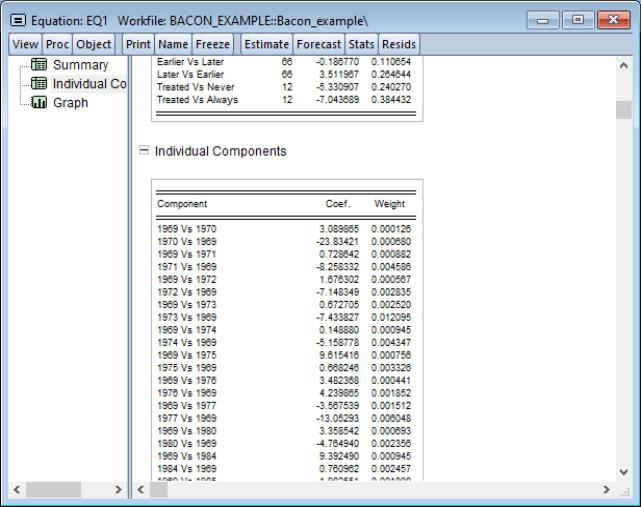Collapse the Individual Components section
Screen dimensions: 641x507
pyautogui.click(x=144, y=152)
